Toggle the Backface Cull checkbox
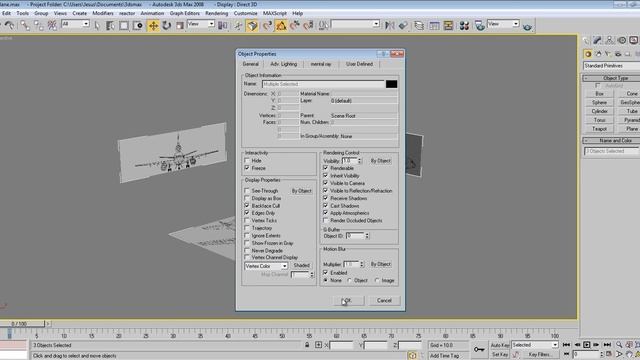 click(247, 205)
